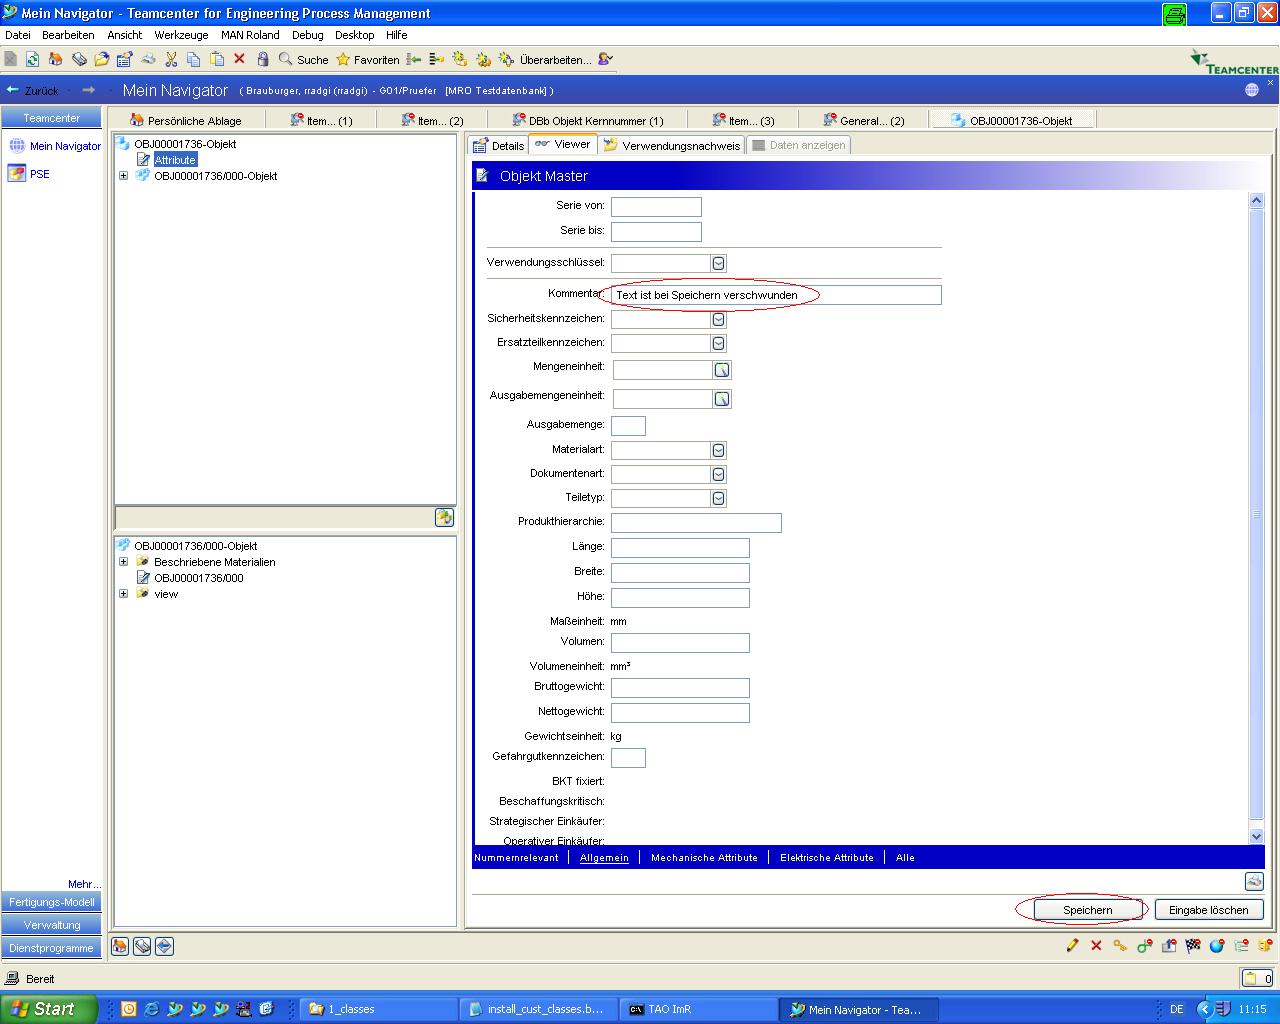Screen dimensions: 1280x1024
Task: Open the Persönliche Ablage tab
Action: click(187, 120)
